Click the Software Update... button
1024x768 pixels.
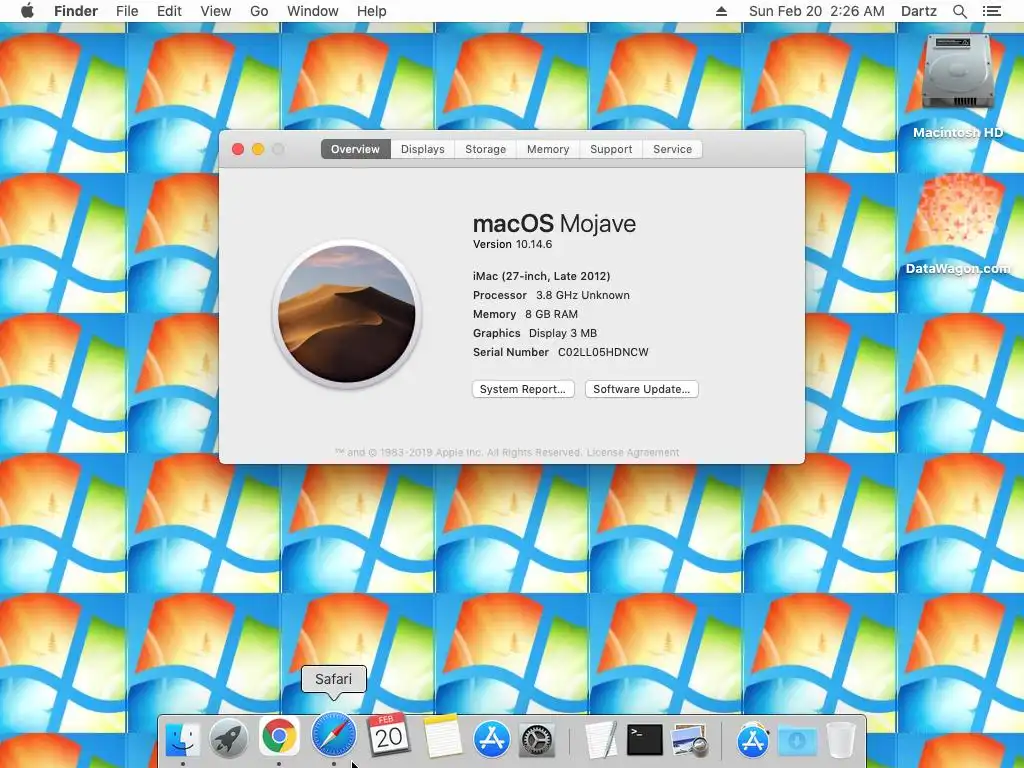point(641,389)
